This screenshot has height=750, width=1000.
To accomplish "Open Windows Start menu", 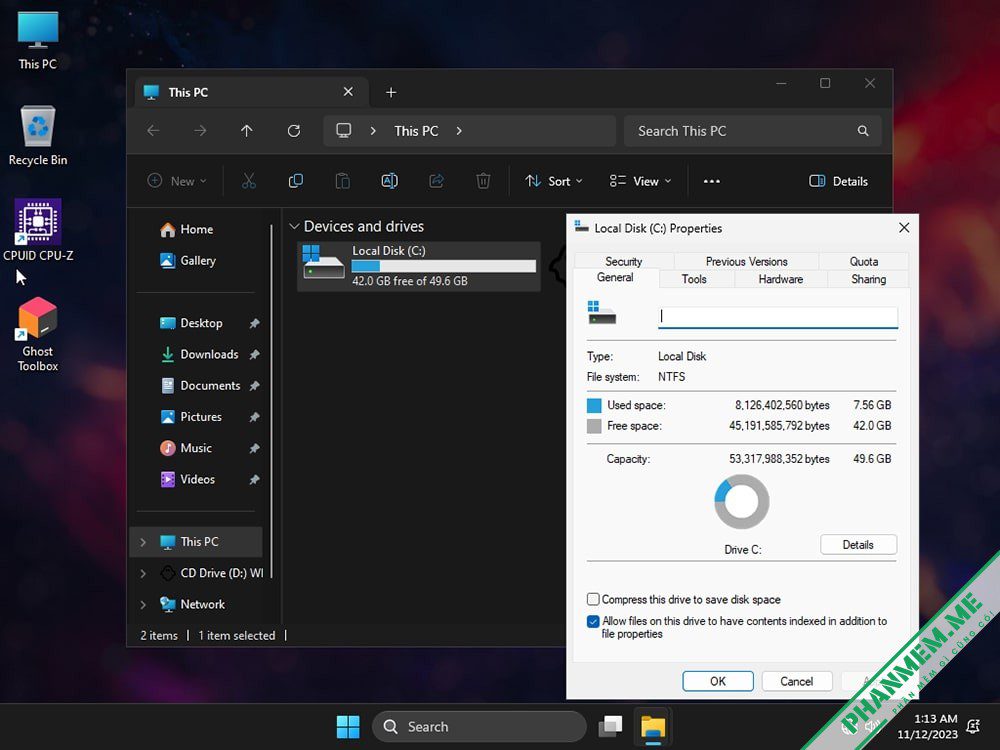I will (348, 726).
